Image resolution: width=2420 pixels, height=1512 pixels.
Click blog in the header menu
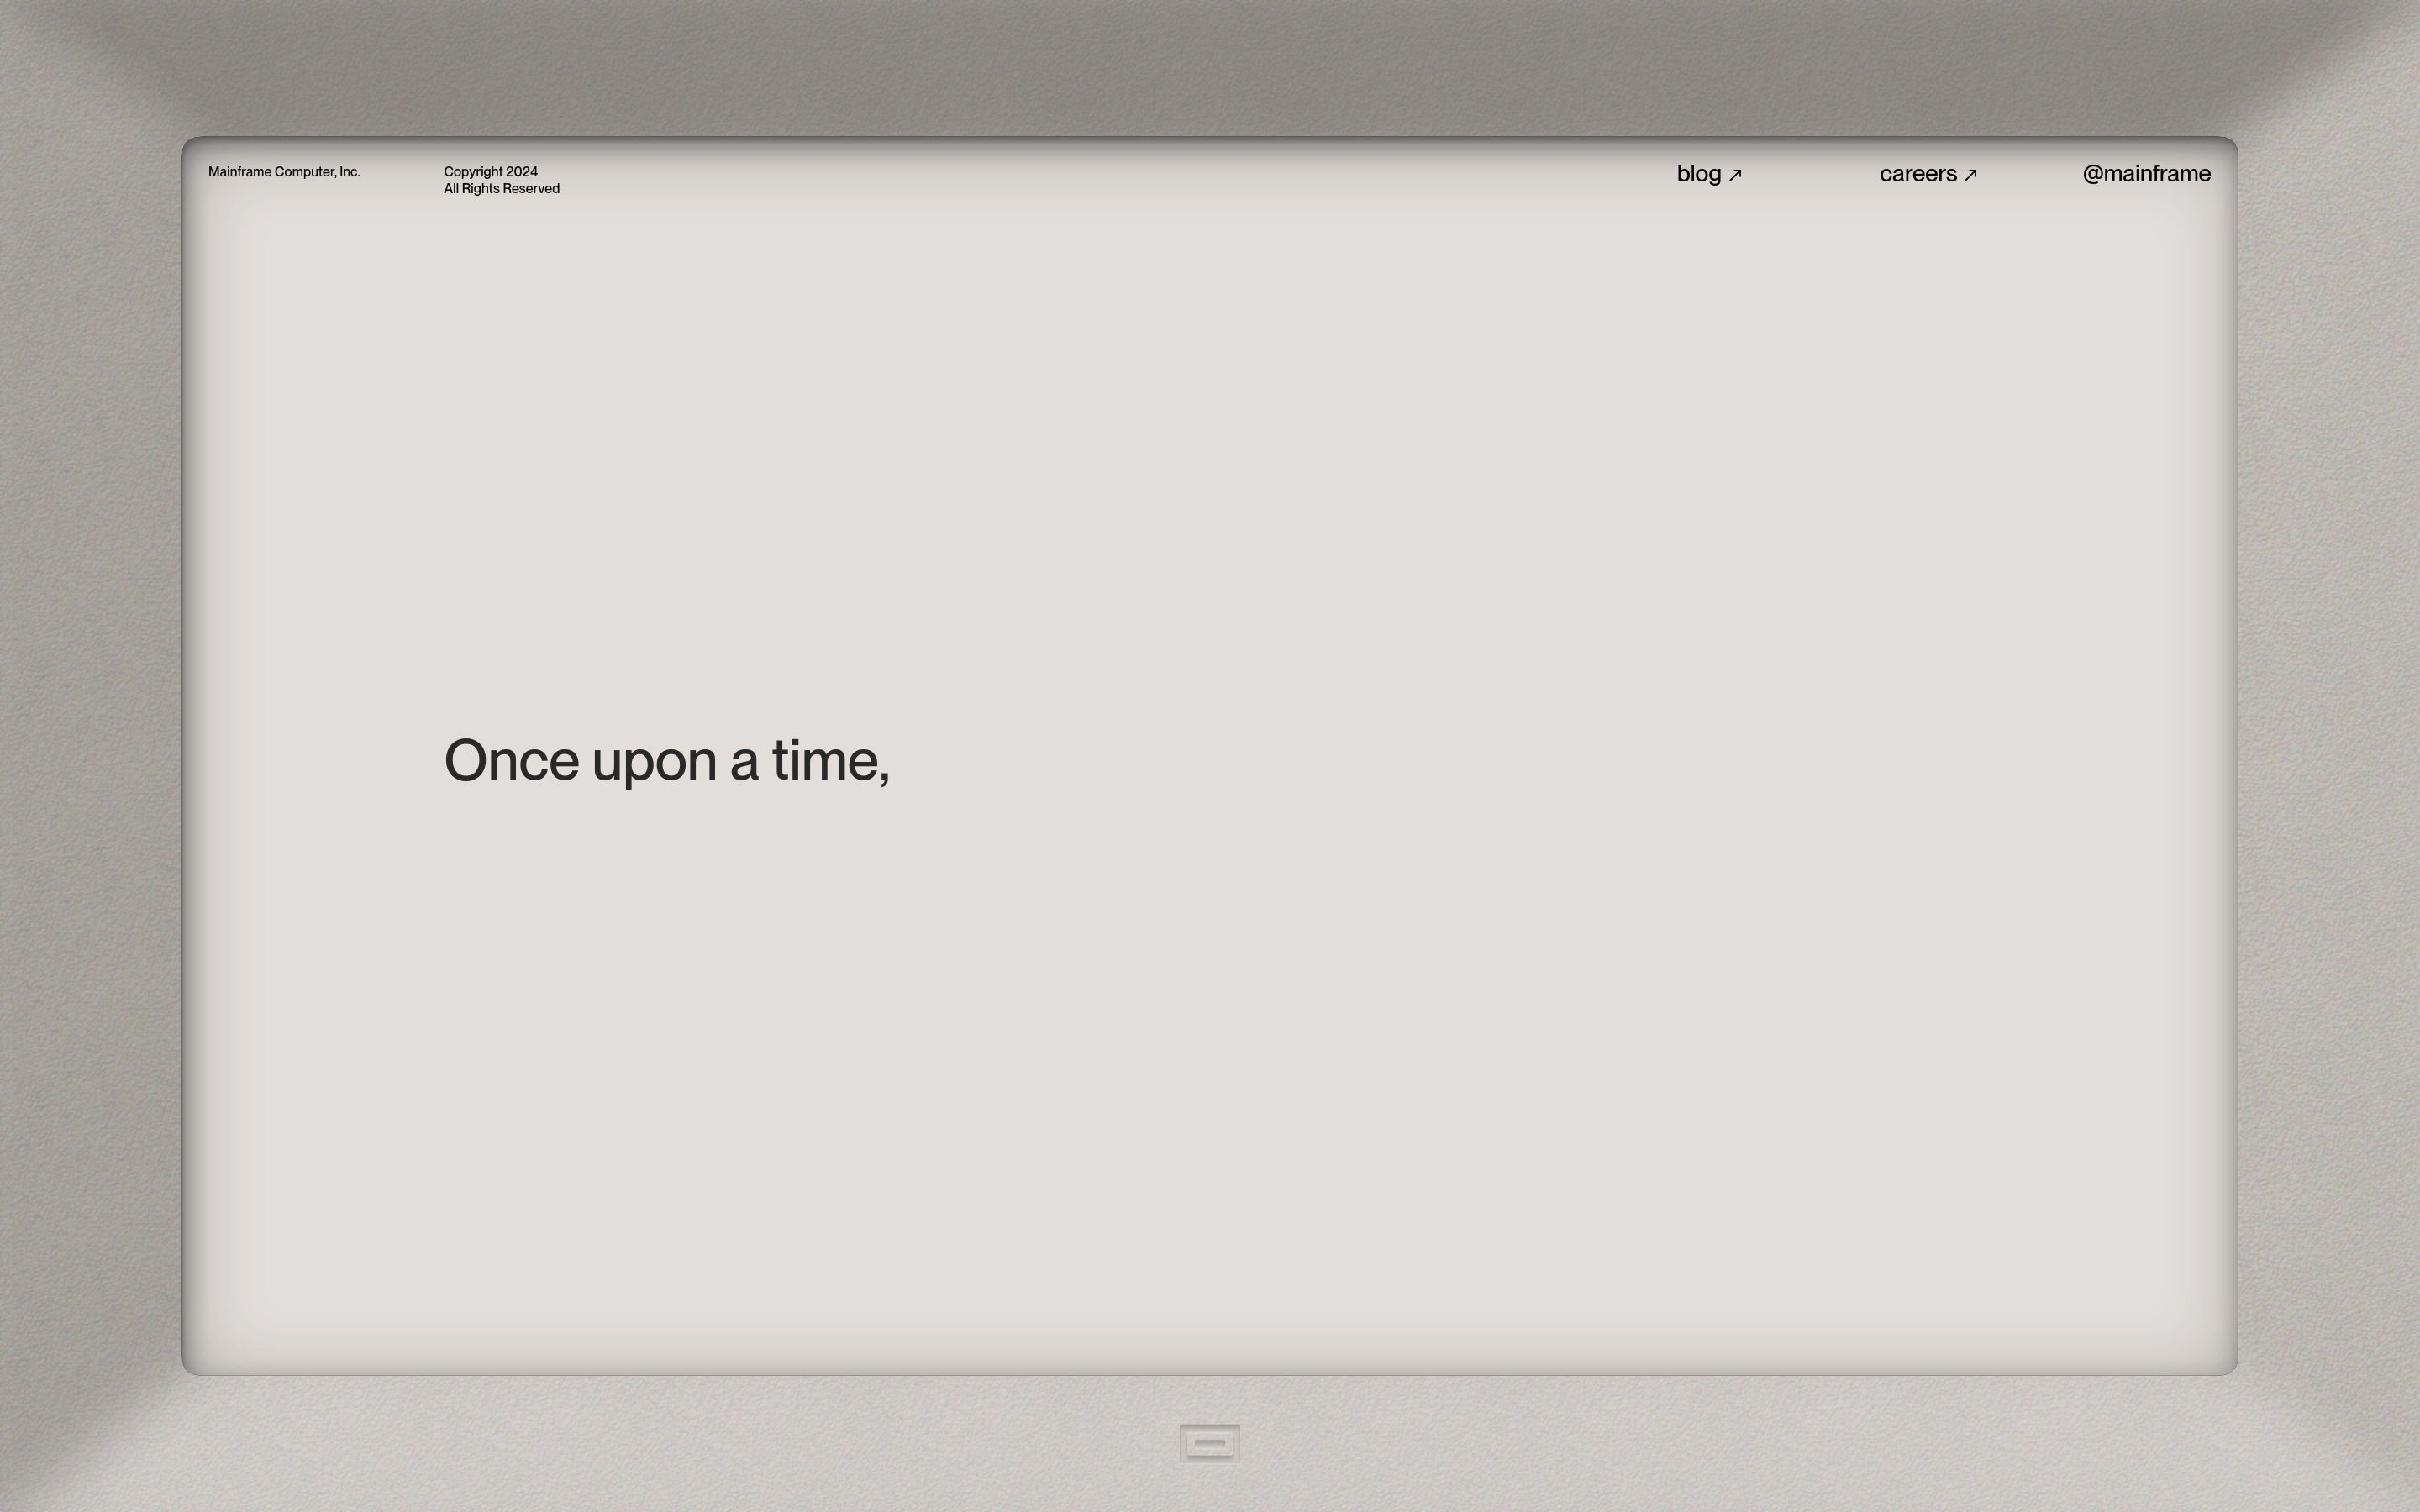1698,173
